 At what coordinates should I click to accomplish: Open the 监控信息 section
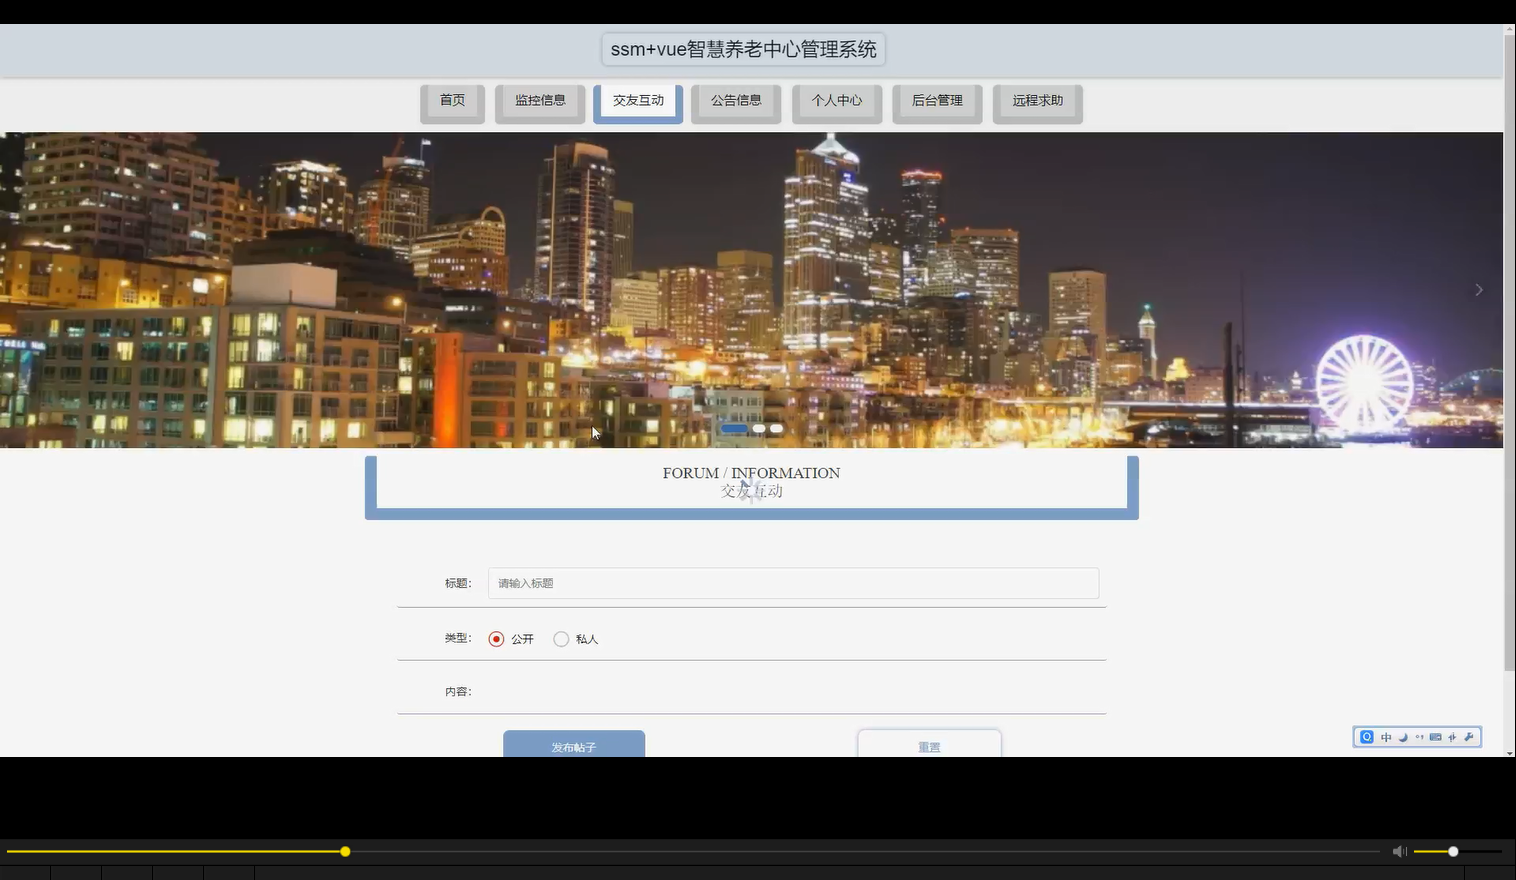tap(540, 100)
